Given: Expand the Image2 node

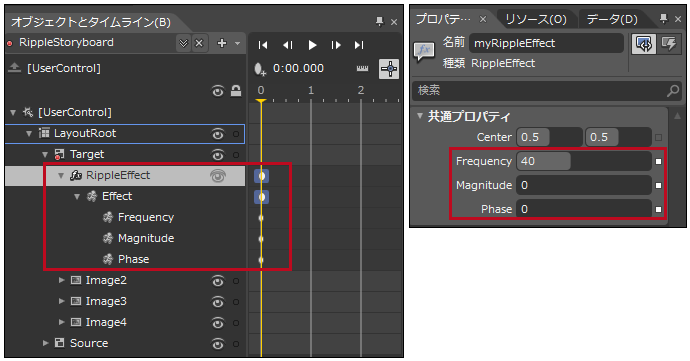Looking at the screenshot, I should pyautogui.click(x=62, y=280).
